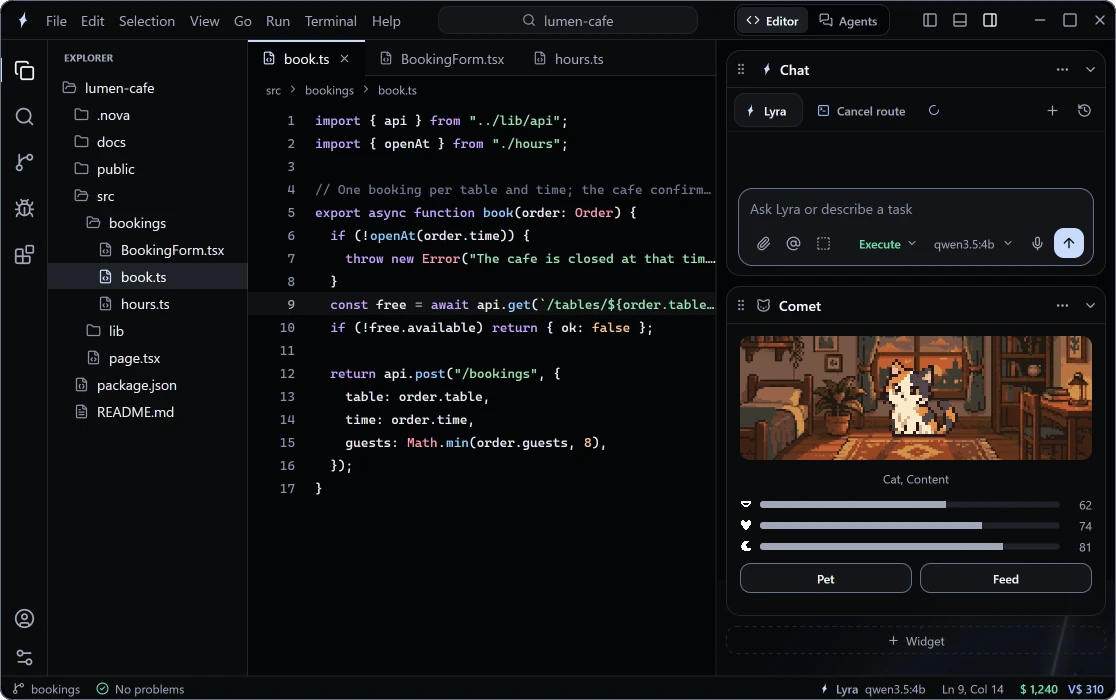1116x700 pixels.
Task: Toggle the right sidebar layout button
Action: point(989,21)
